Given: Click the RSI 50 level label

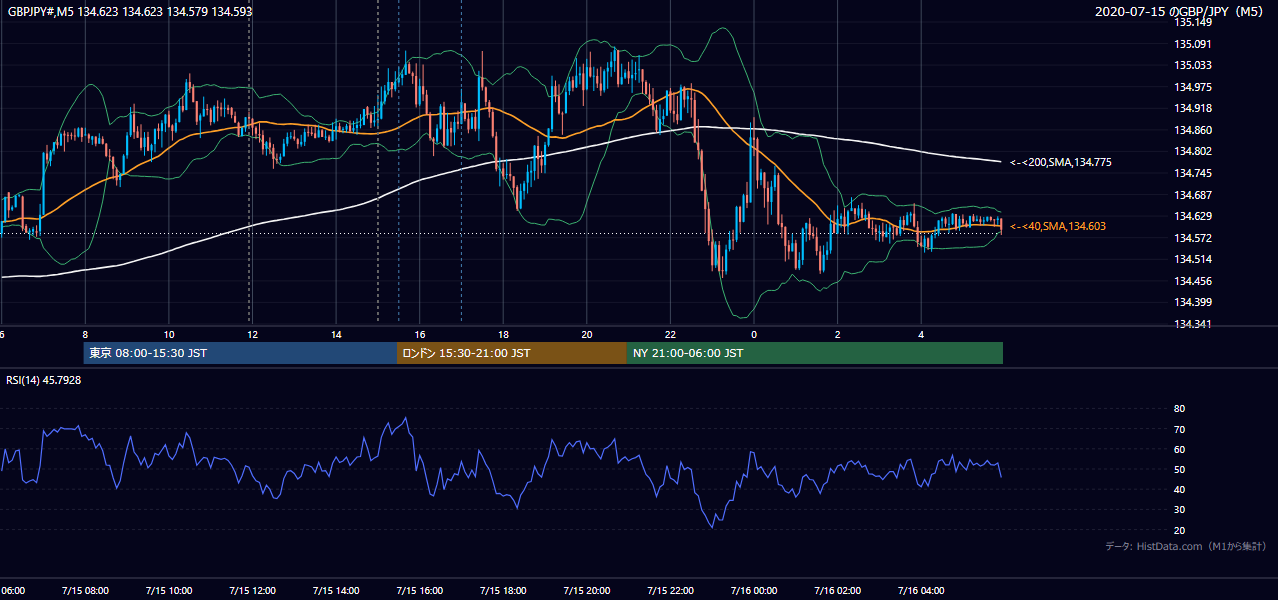Looking at the screenshot, I should (1179, 469).
